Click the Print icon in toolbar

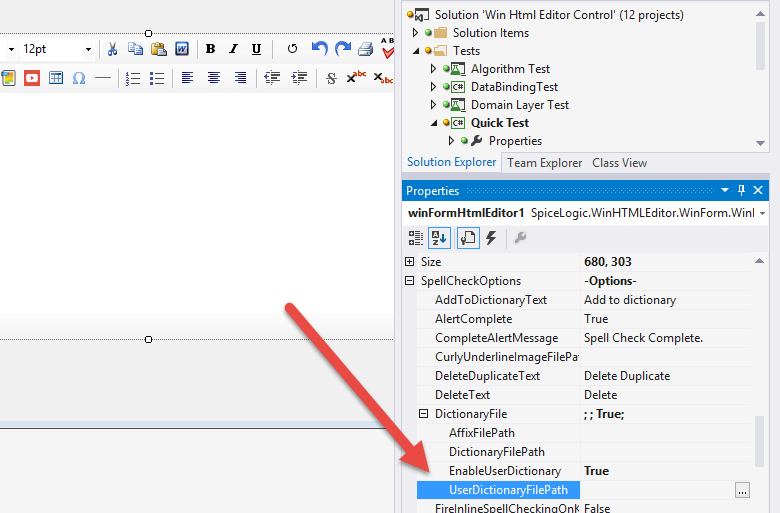(x=366, y=49)
